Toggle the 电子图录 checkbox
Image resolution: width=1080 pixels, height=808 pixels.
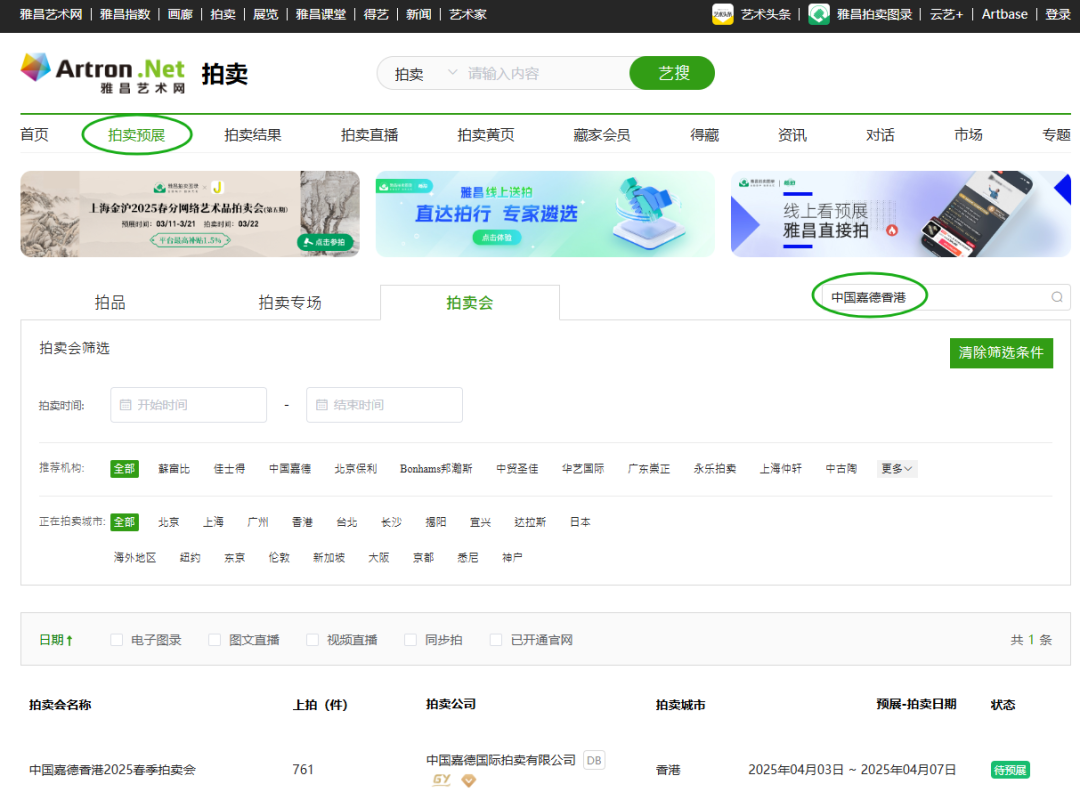pyautogui.click(x=116, y=640)
